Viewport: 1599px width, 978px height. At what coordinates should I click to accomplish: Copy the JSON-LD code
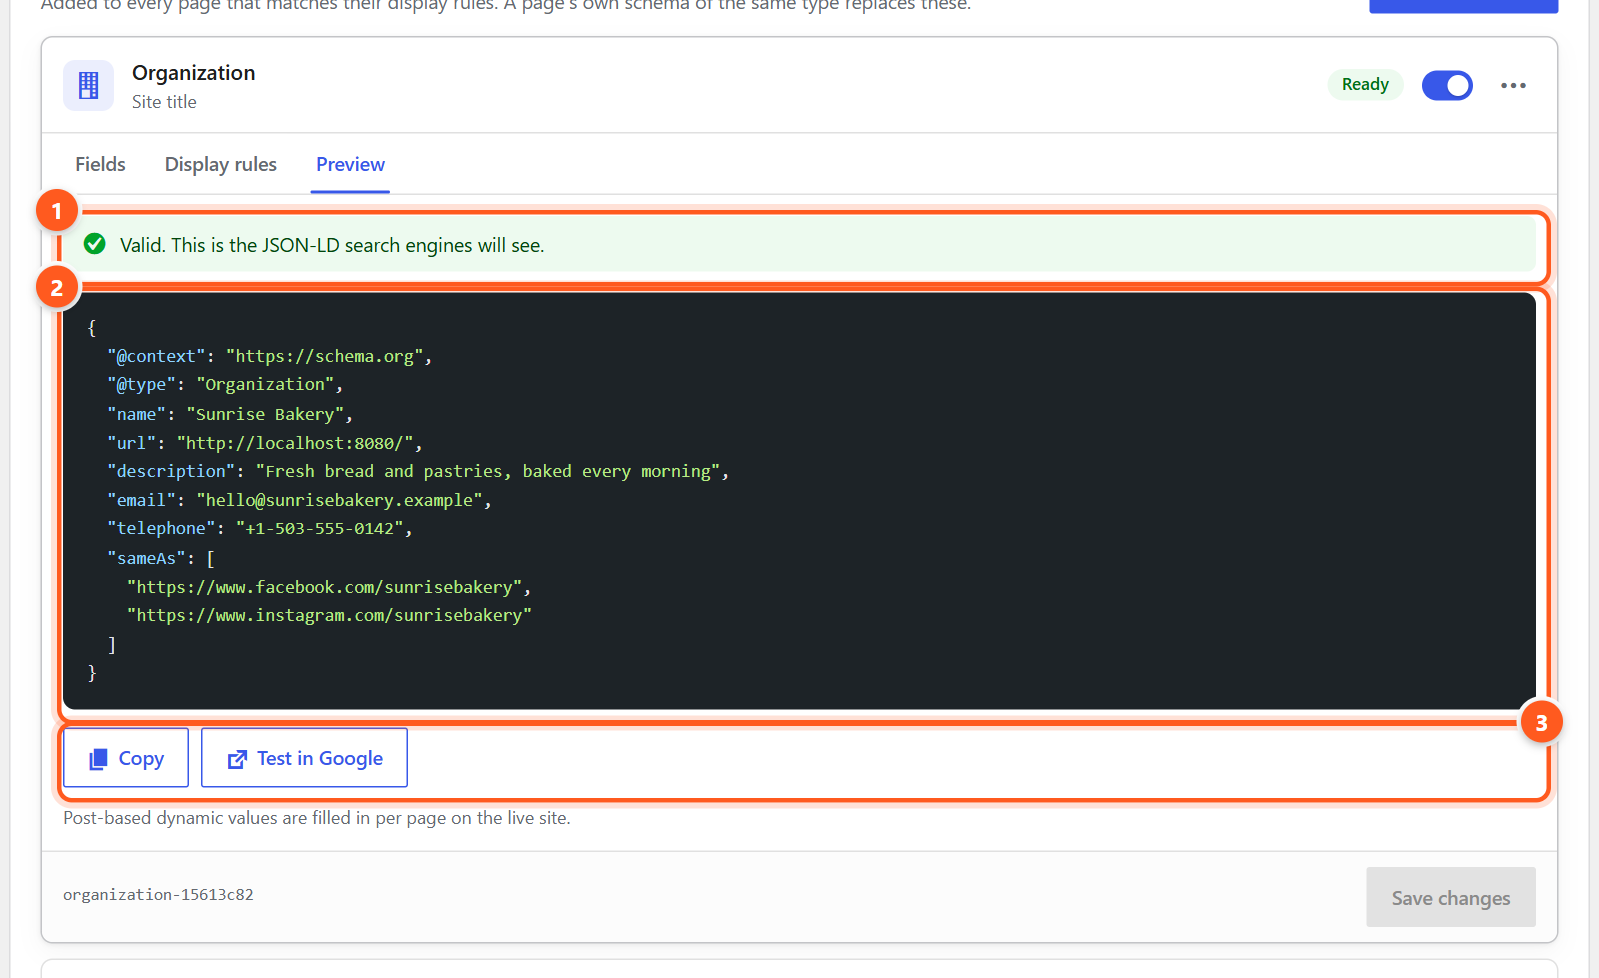(126, 758)
